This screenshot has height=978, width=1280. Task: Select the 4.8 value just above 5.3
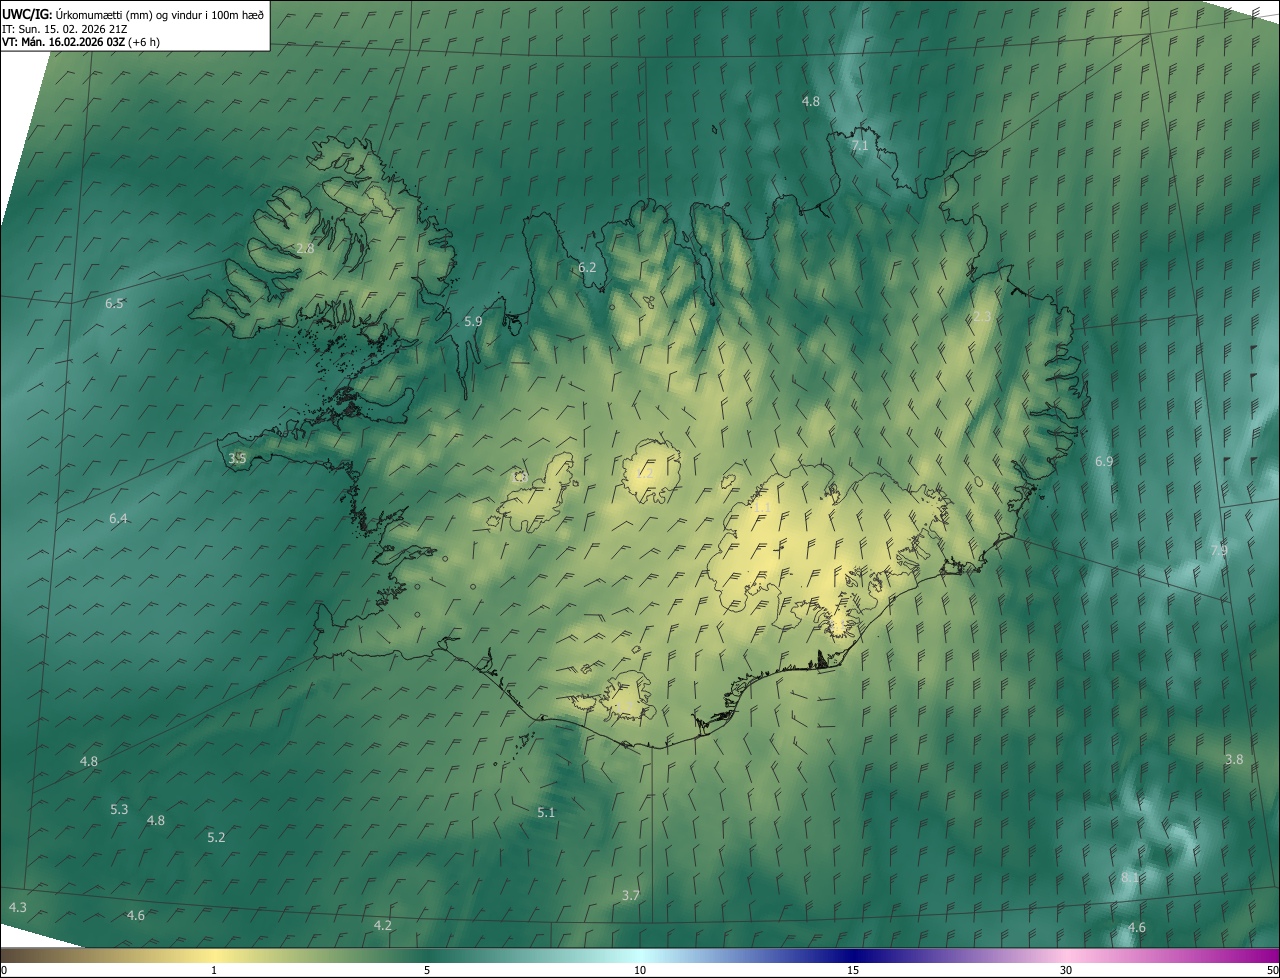click(89, 761)
